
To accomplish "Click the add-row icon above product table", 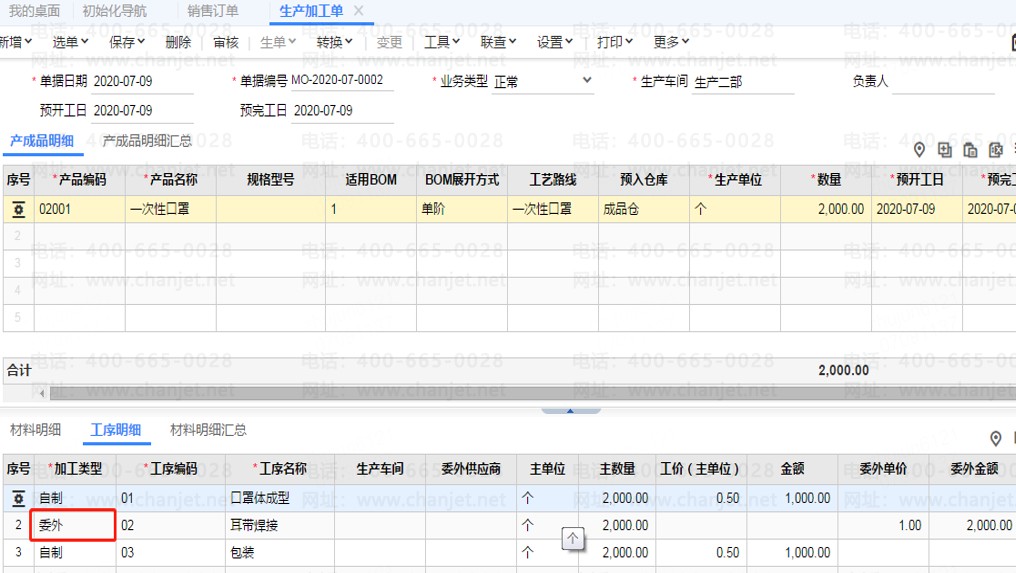I will coord(945,150).
